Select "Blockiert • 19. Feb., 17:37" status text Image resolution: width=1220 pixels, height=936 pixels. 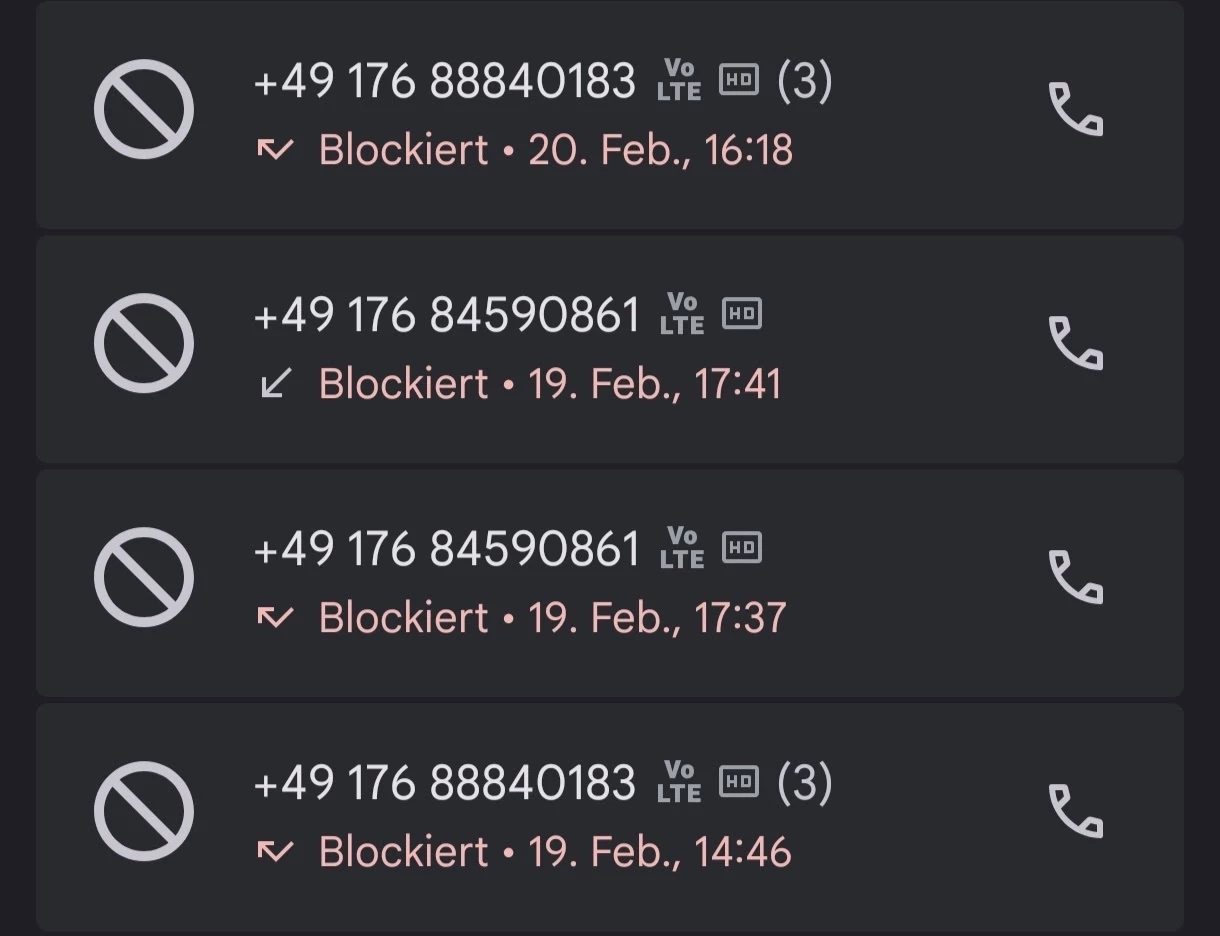coord(552,618)
